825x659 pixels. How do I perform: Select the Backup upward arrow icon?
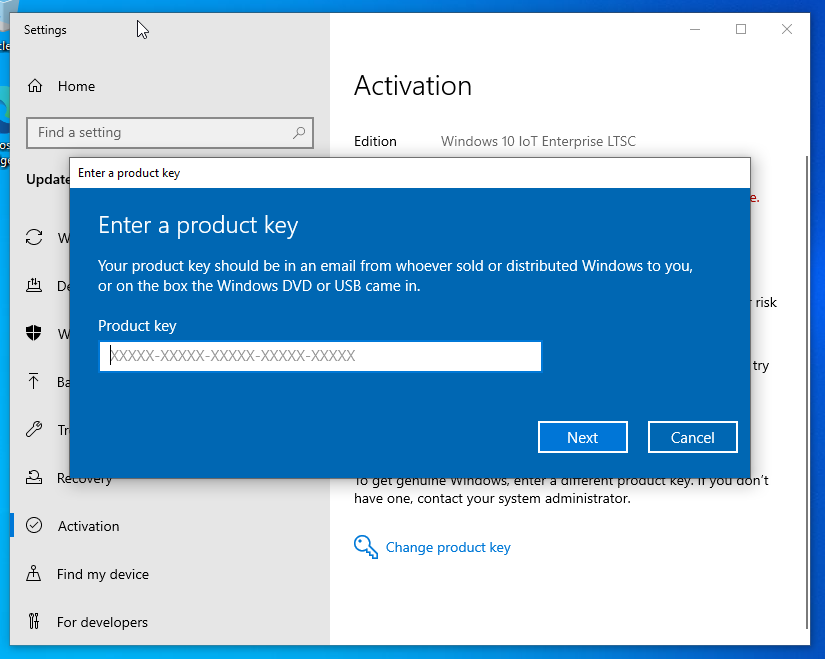pos(35,381)
